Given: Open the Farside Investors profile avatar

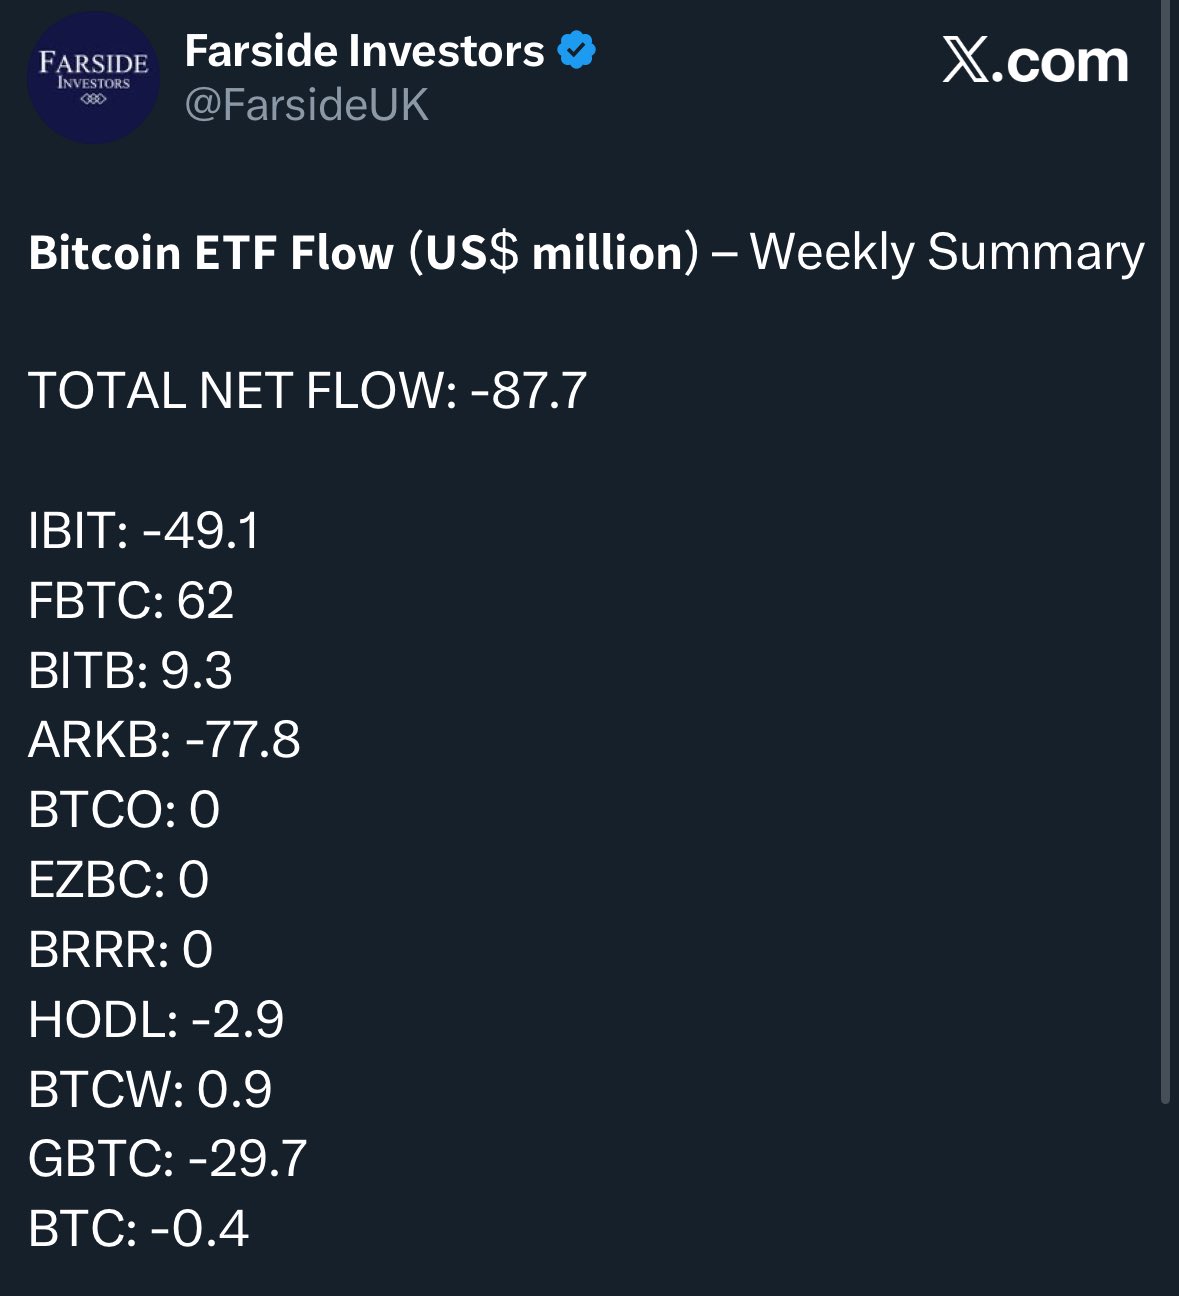Looking at the screenshot, I should pos(93,78).
